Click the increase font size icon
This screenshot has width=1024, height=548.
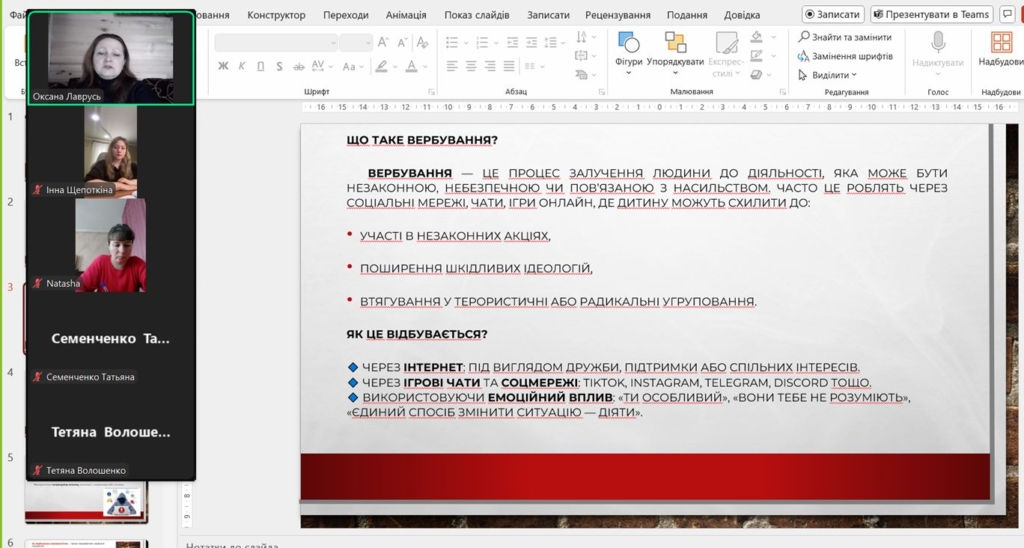[383, 42]
